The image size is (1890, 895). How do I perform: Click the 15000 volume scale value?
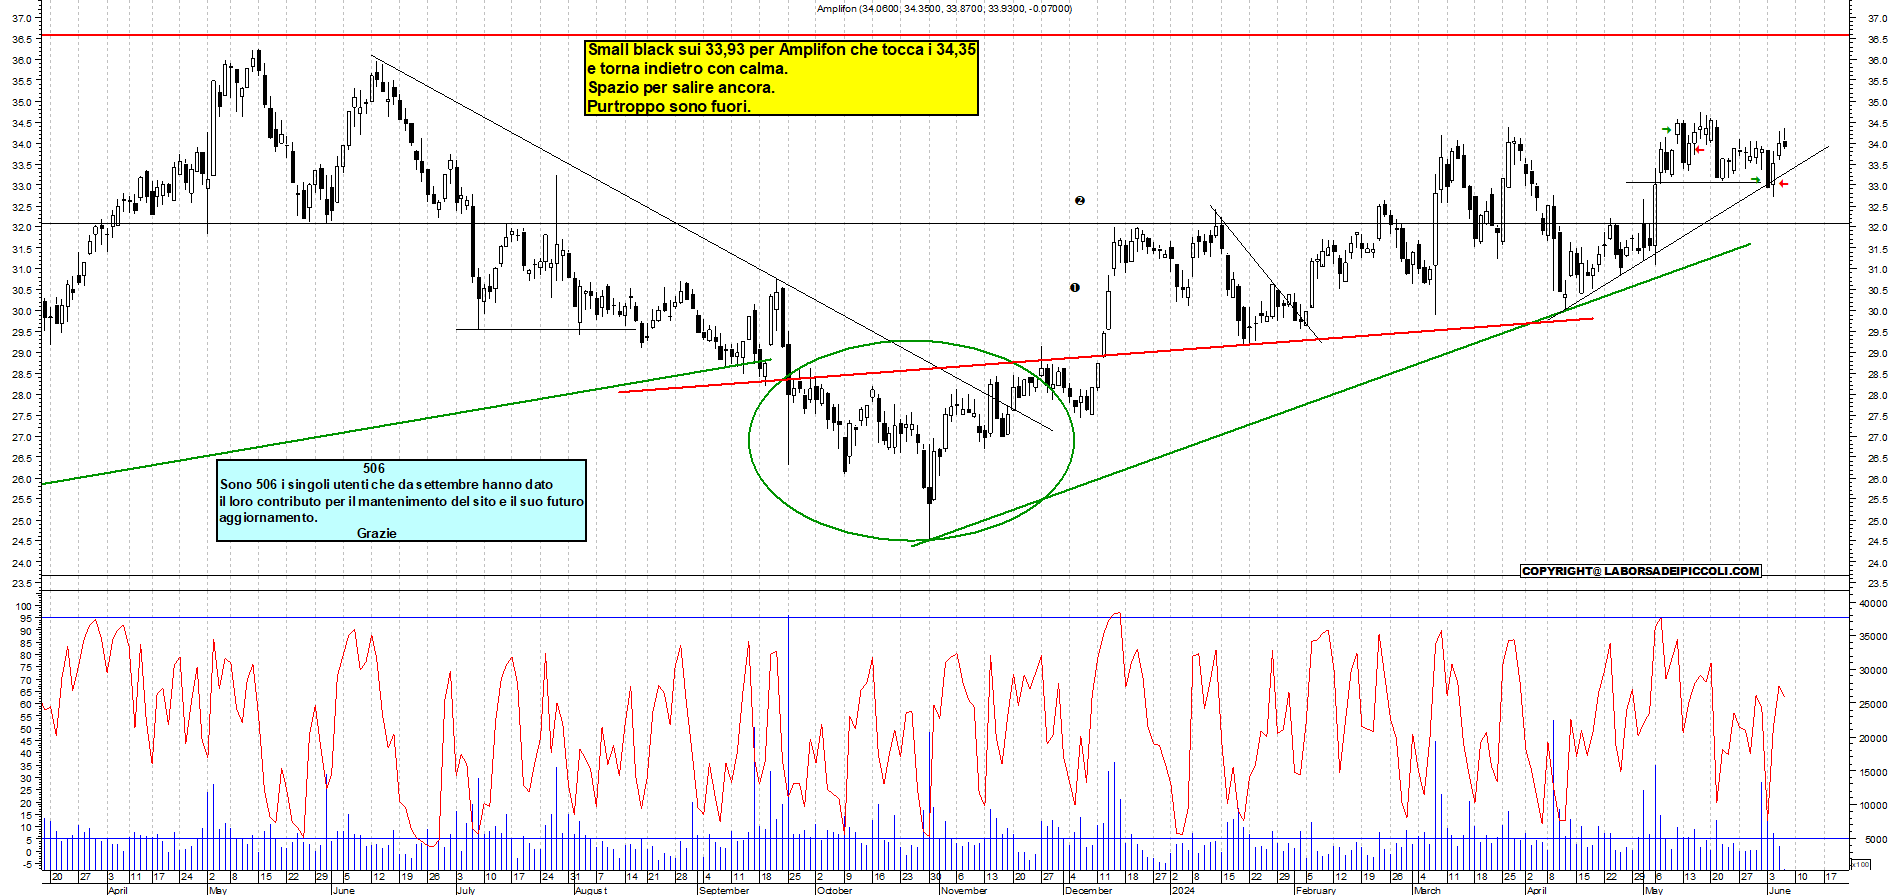[x=1872, y=772]
